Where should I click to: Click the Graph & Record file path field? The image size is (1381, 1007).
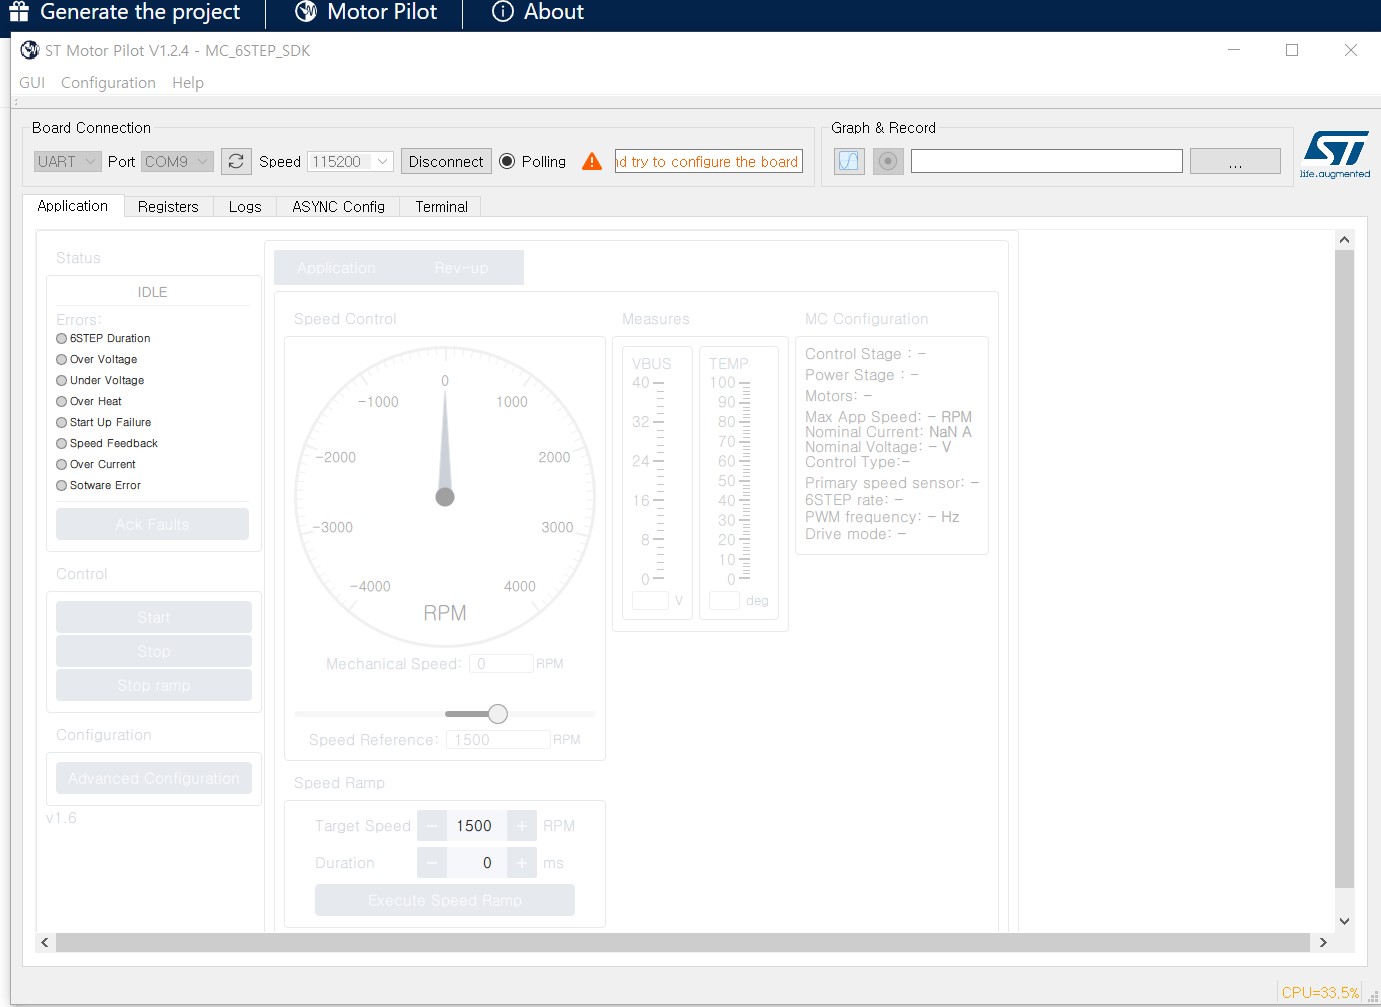click(1046, 160)
